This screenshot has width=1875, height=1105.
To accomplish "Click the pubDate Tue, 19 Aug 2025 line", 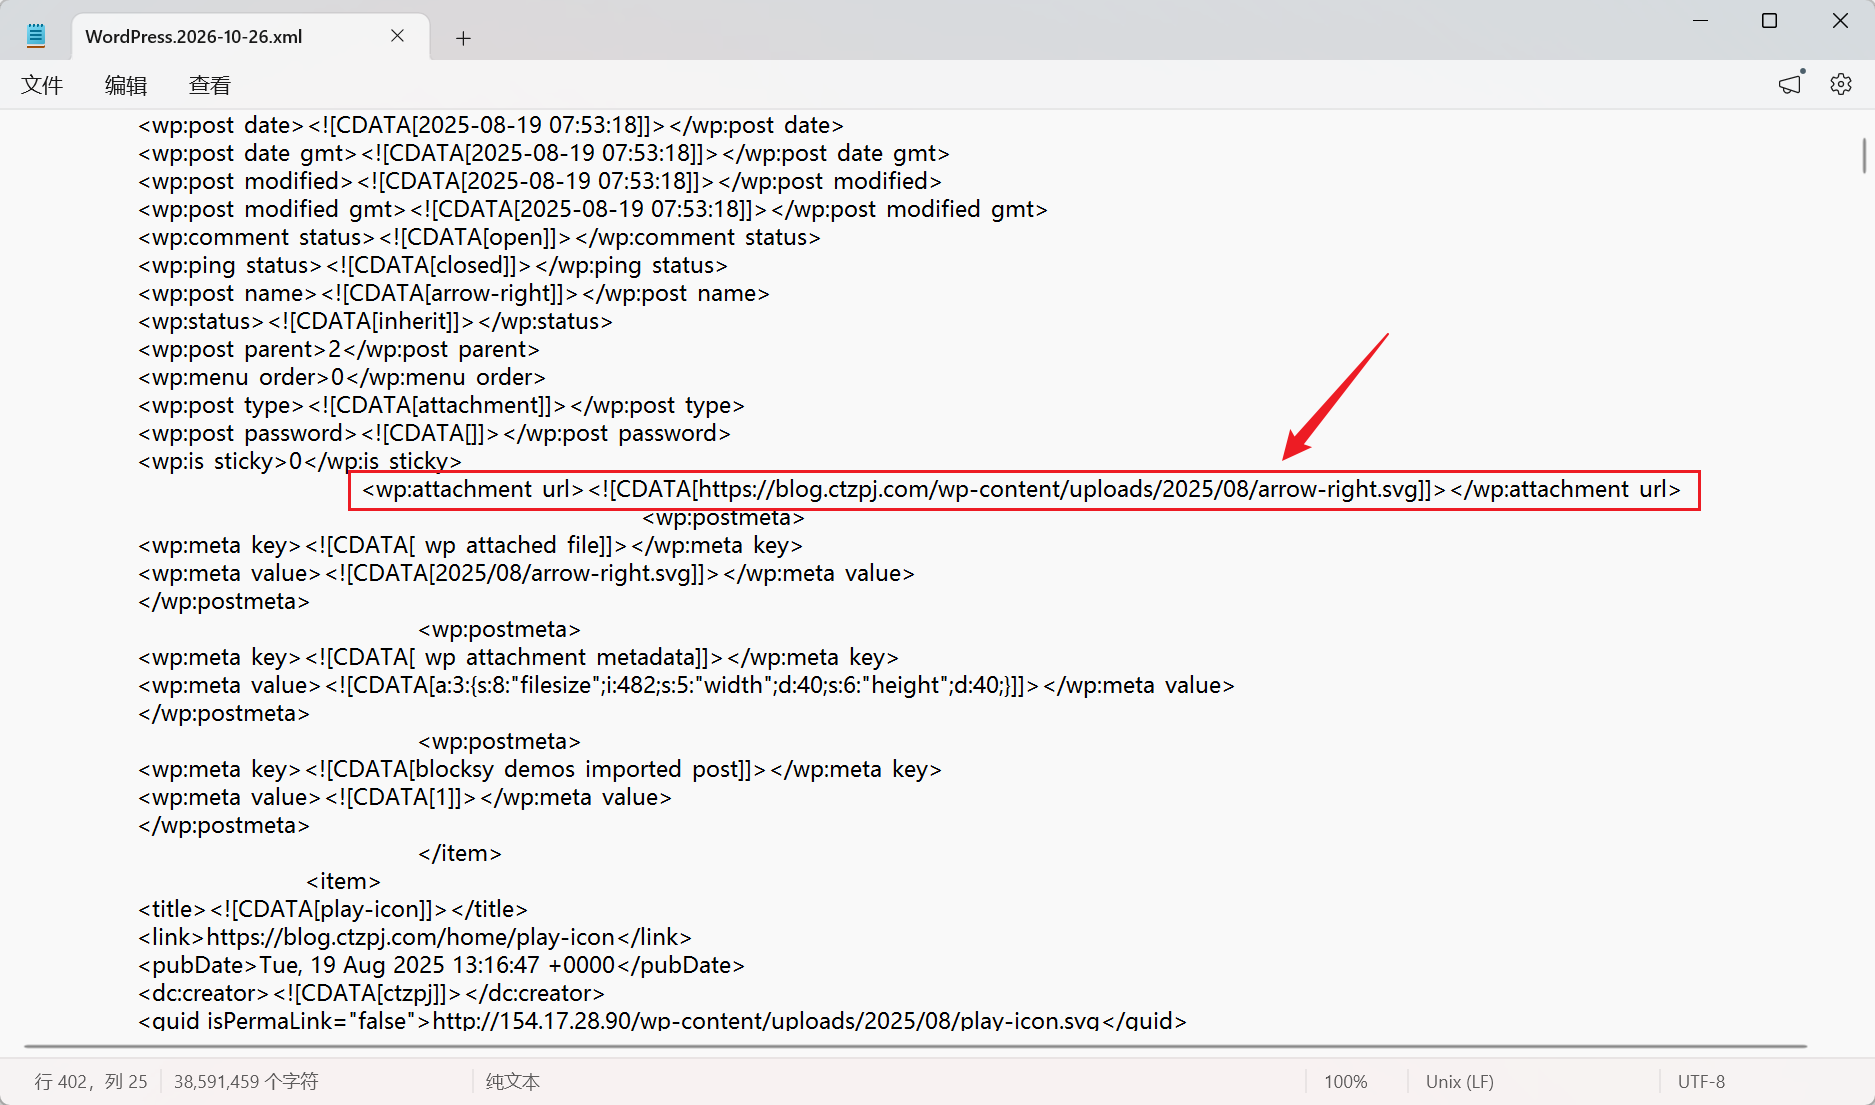I will (x=441, y=965).
